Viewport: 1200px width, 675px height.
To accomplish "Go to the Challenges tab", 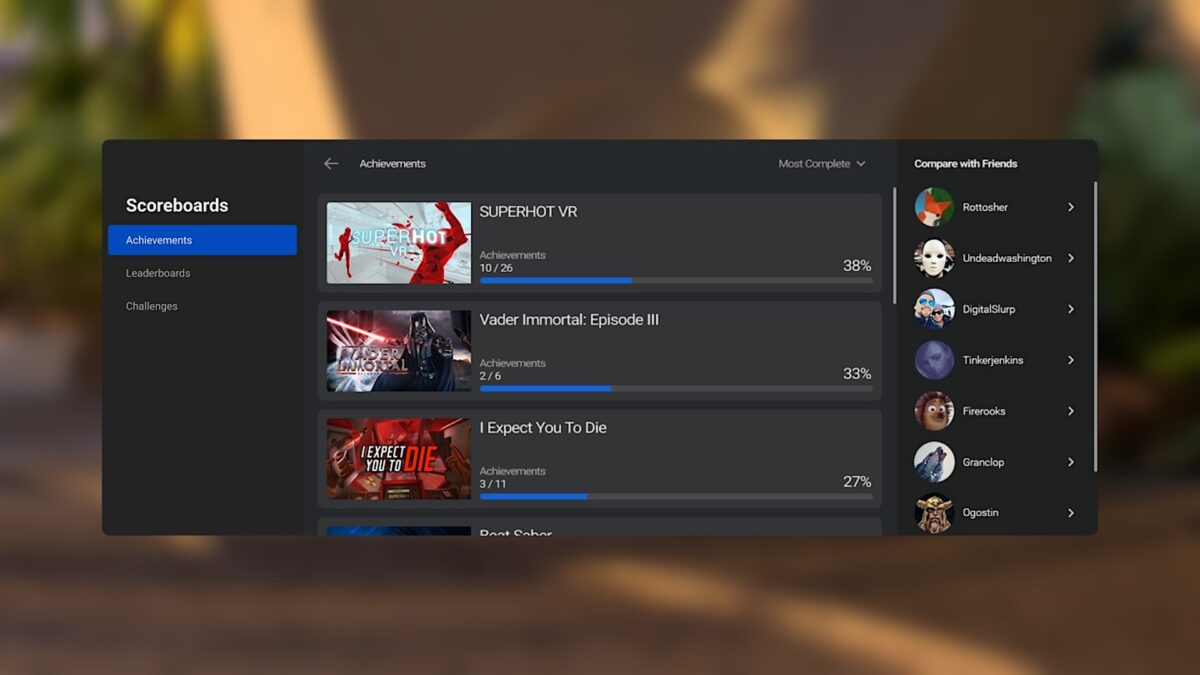I will 152,306.
